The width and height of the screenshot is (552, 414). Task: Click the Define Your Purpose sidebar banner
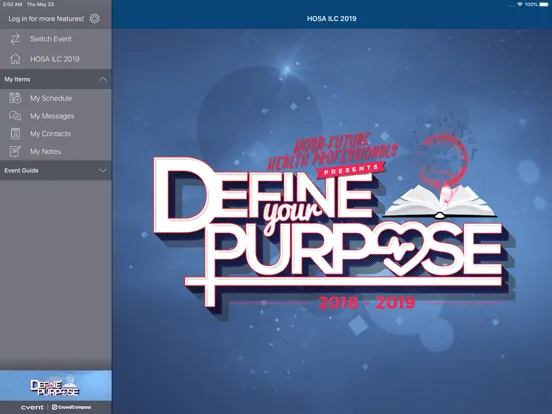point(56,385)
